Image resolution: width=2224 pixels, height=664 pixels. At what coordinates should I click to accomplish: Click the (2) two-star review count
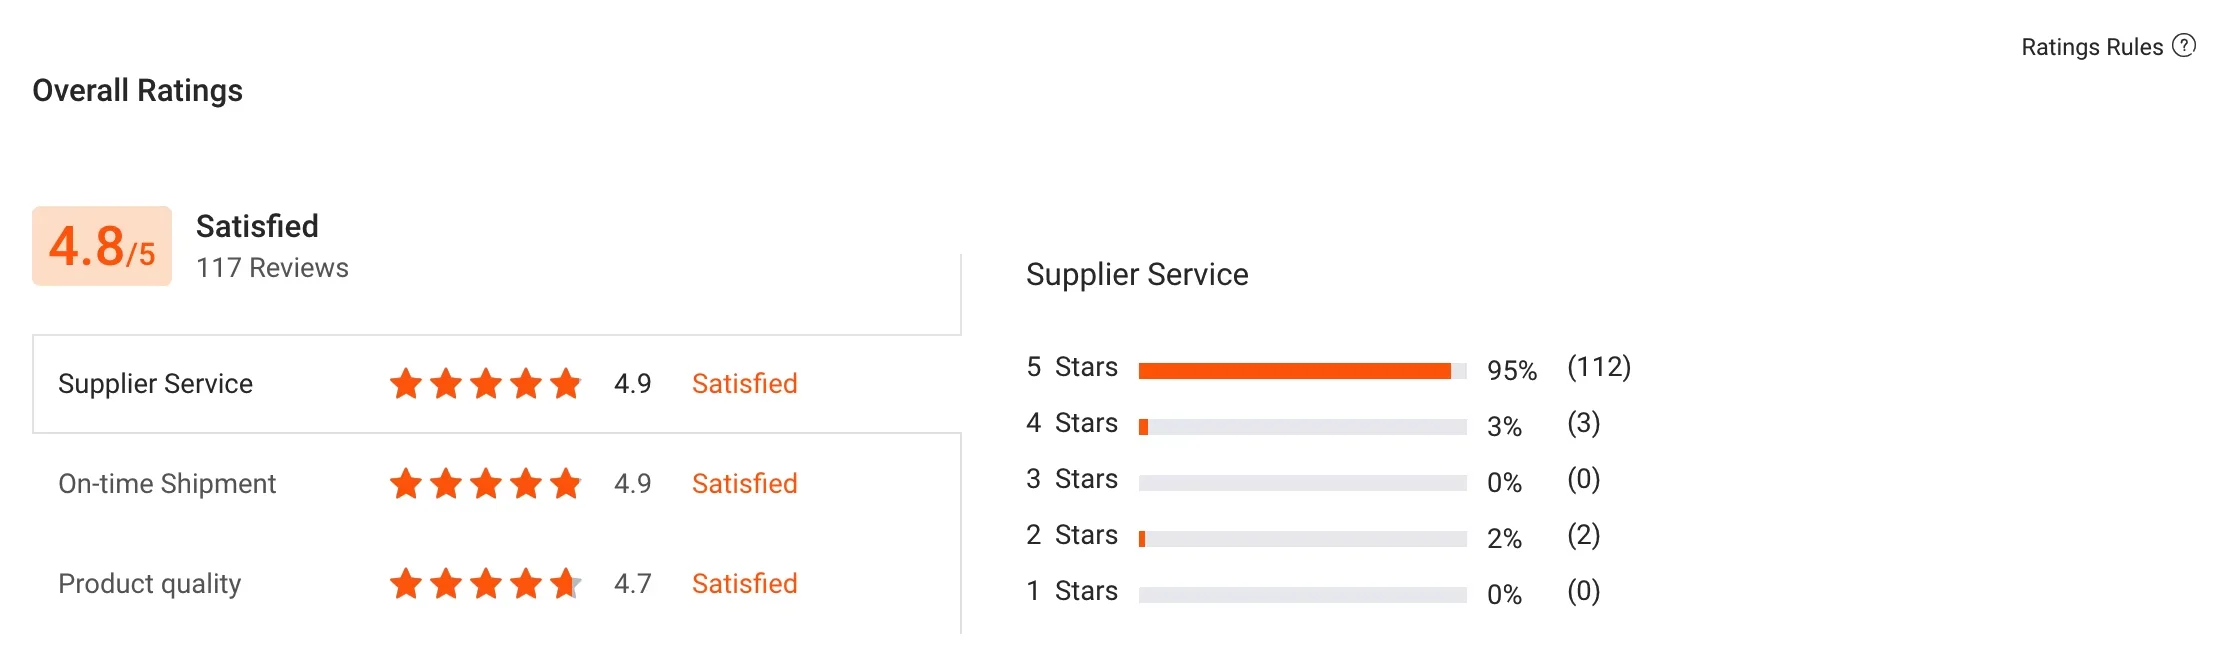(1584, 535)
